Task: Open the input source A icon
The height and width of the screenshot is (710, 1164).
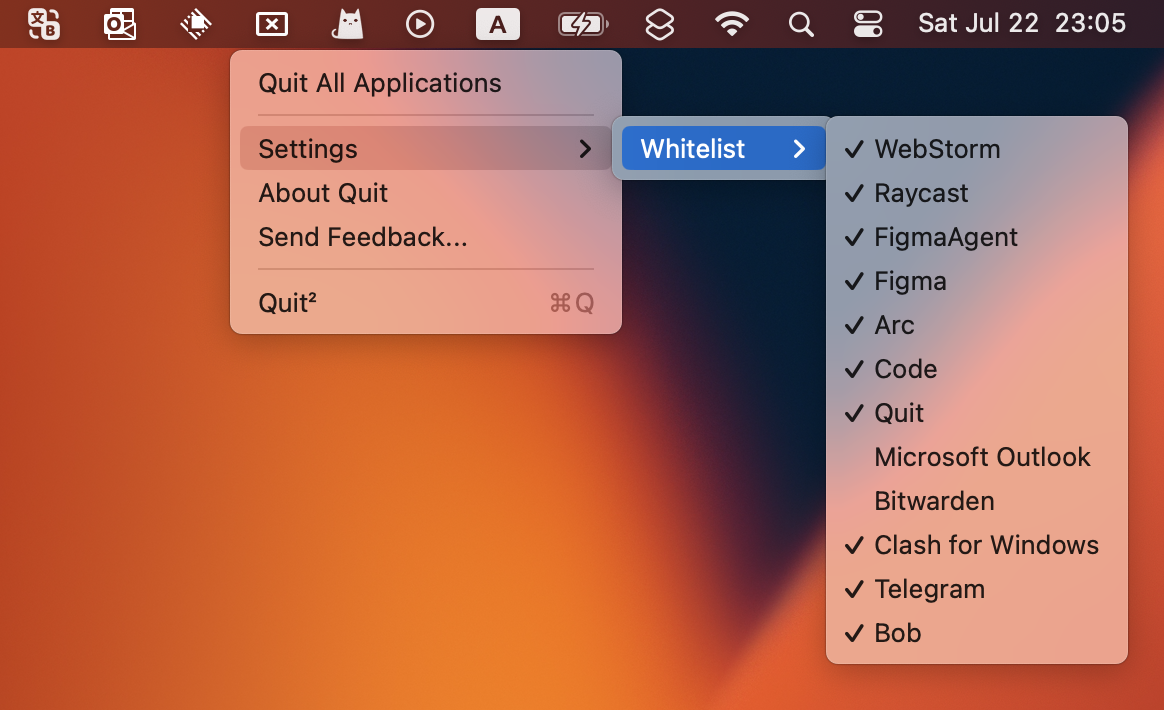Action: point(497,24)
